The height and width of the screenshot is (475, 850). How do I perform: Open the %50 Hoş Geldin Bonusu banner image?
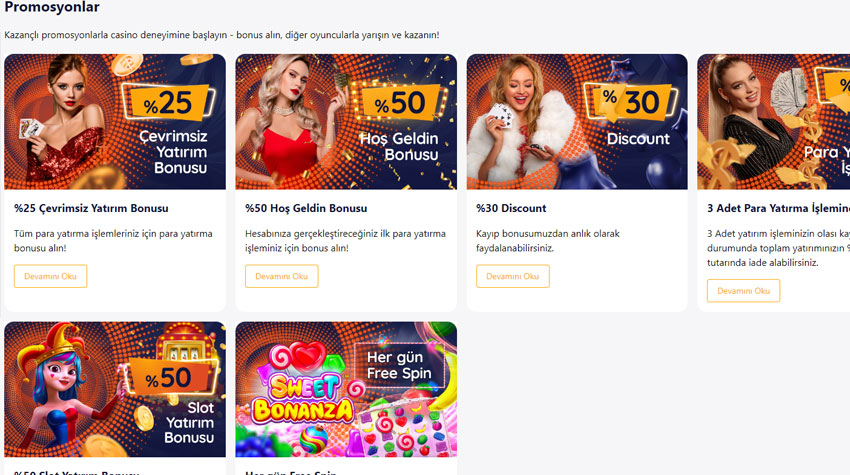click(x=346, y=121)
